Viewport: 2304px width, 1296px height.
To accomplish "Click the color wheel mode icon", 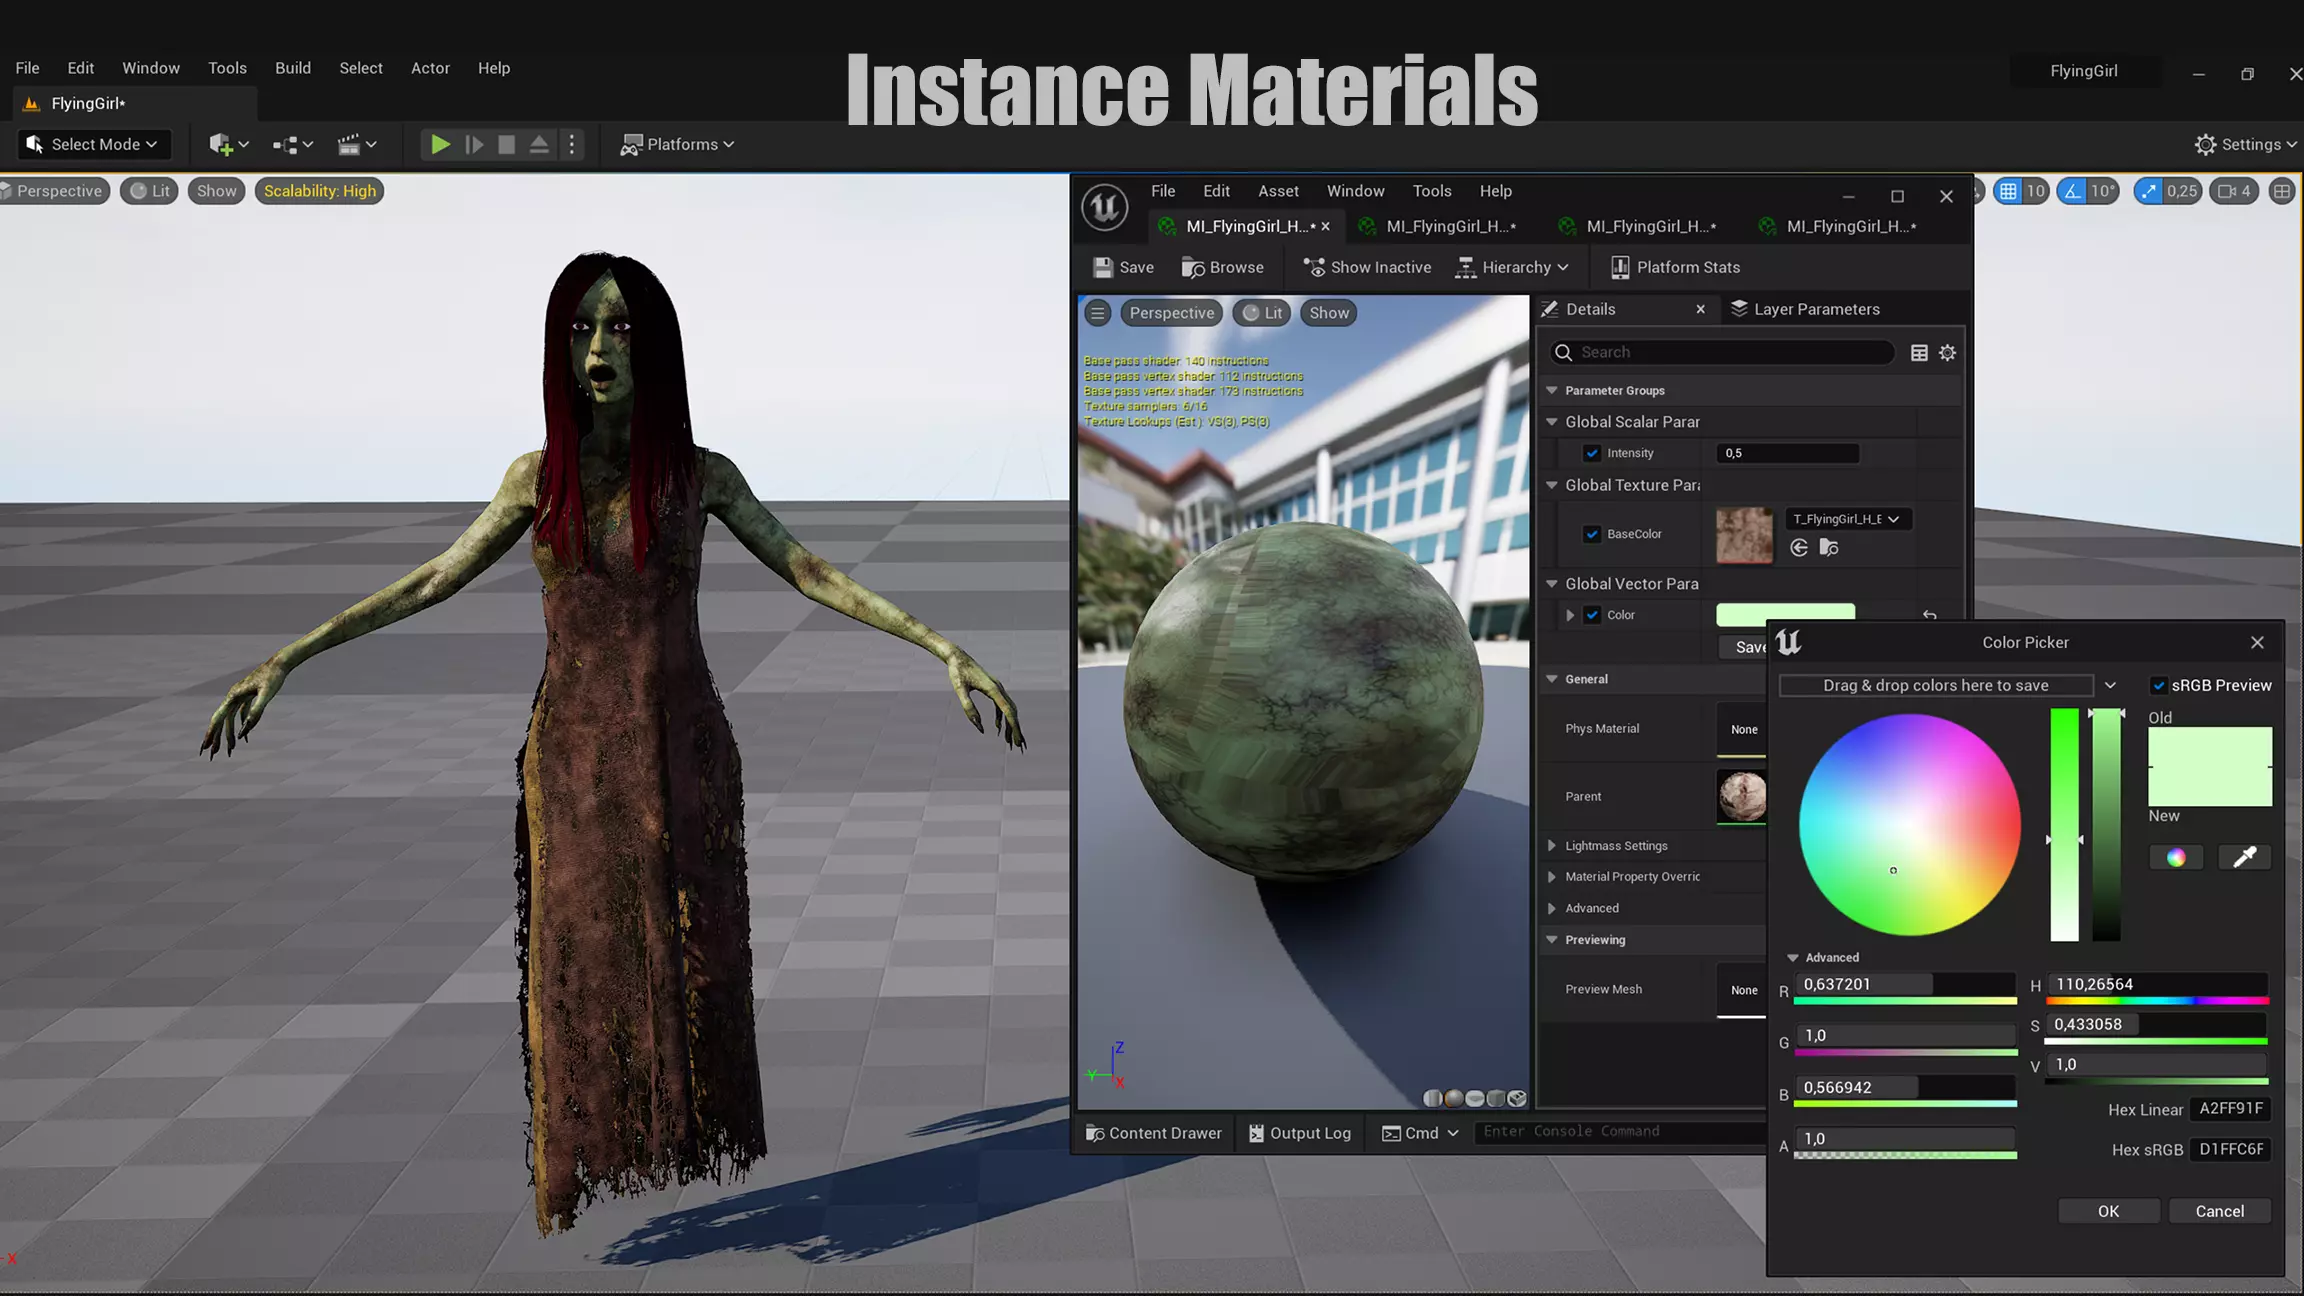I will [x=2175, y=857].
